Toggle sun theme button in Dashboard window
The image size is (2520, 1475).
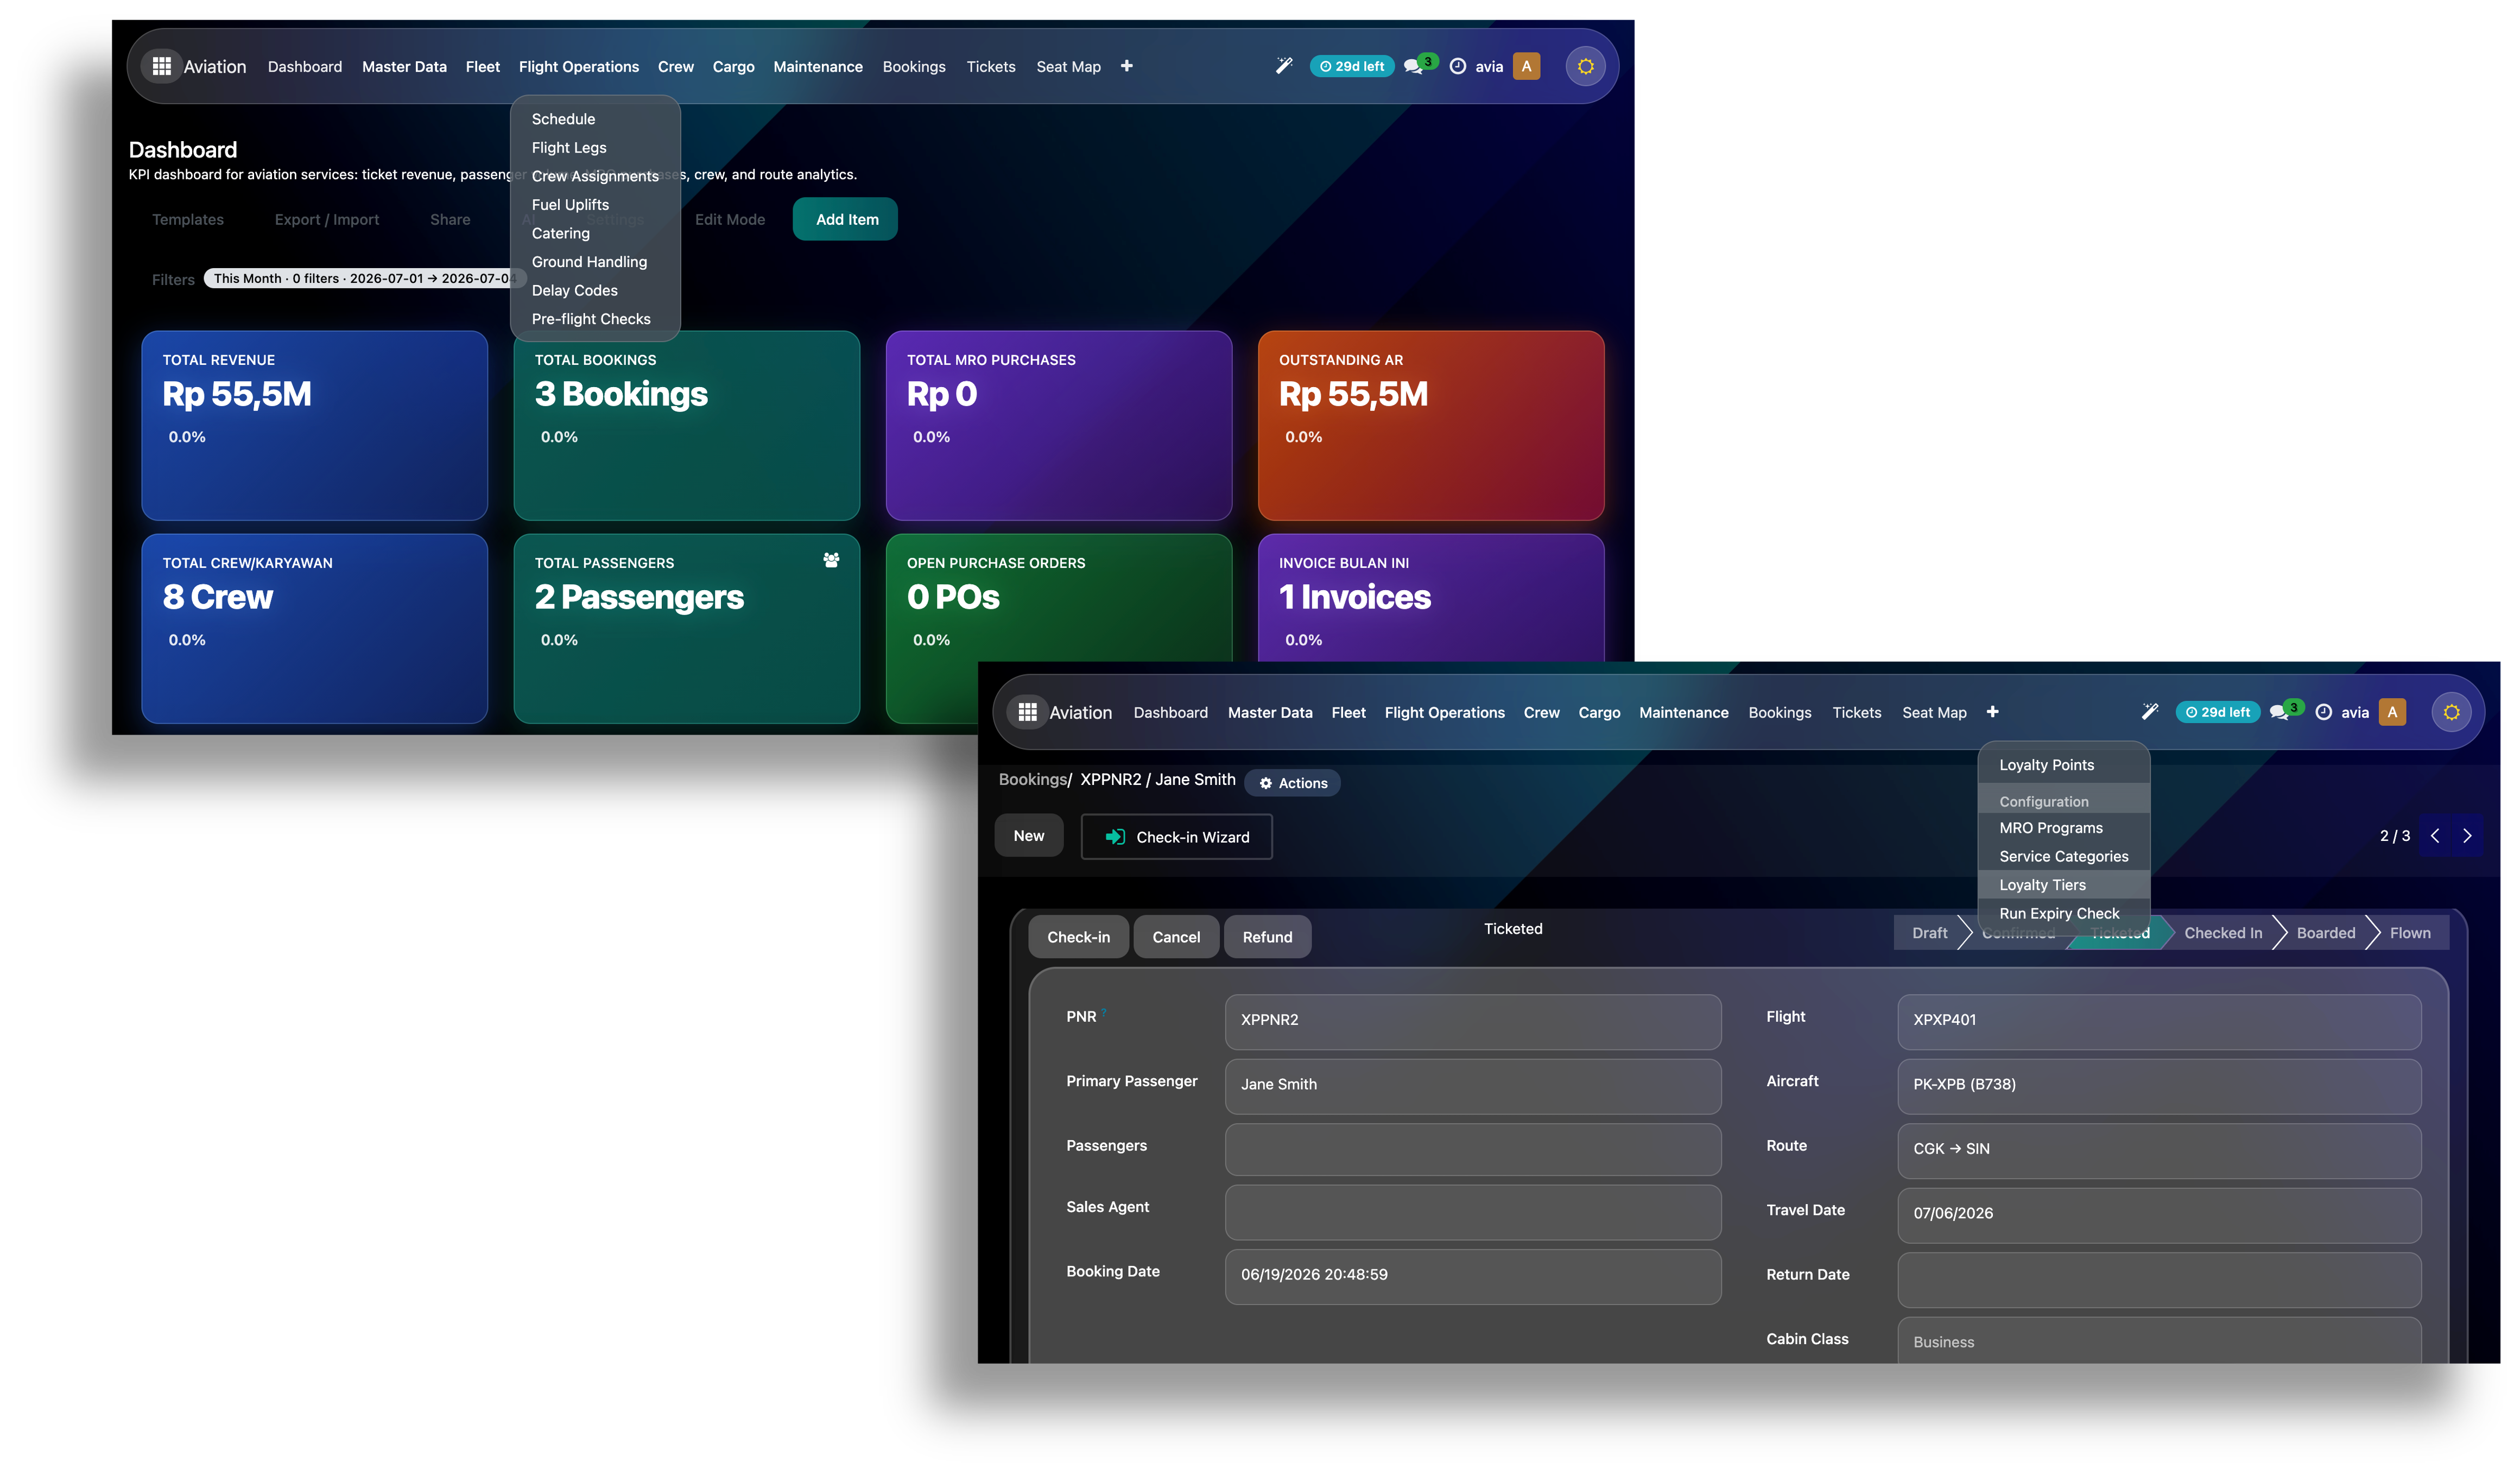coord(1586,67)
